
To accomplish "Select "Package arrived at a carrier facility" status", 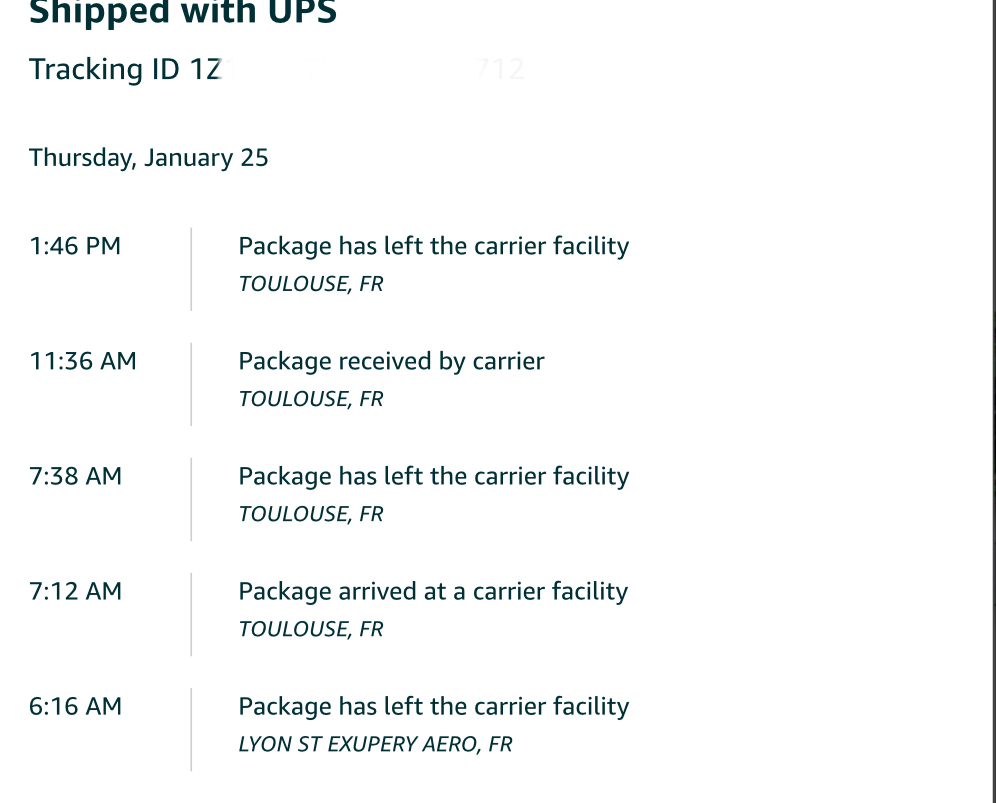I will coord(432,591).
